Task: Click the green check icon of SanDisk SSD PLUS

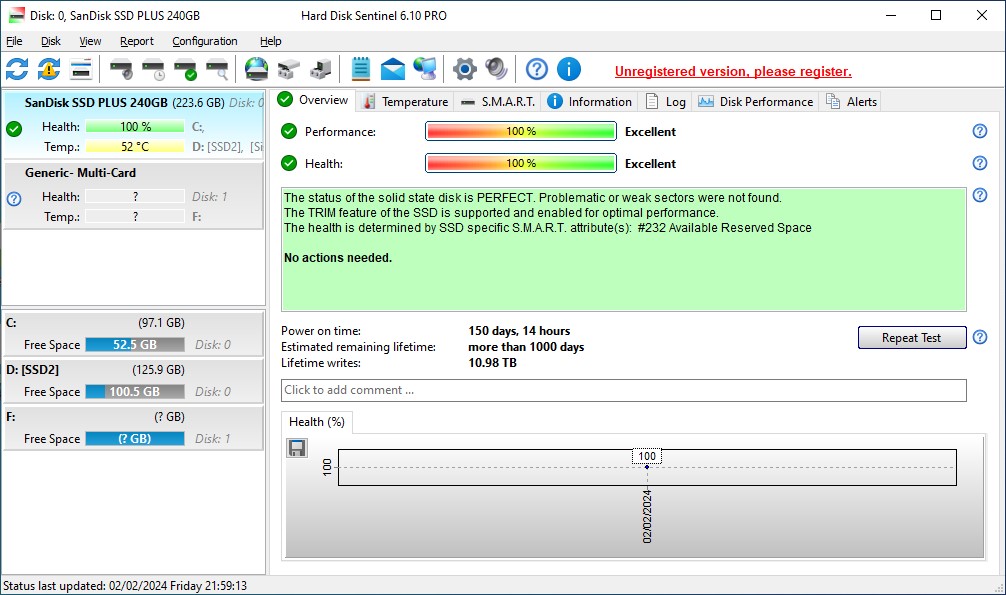Action: pyautogui.click(x=14, y=128)
